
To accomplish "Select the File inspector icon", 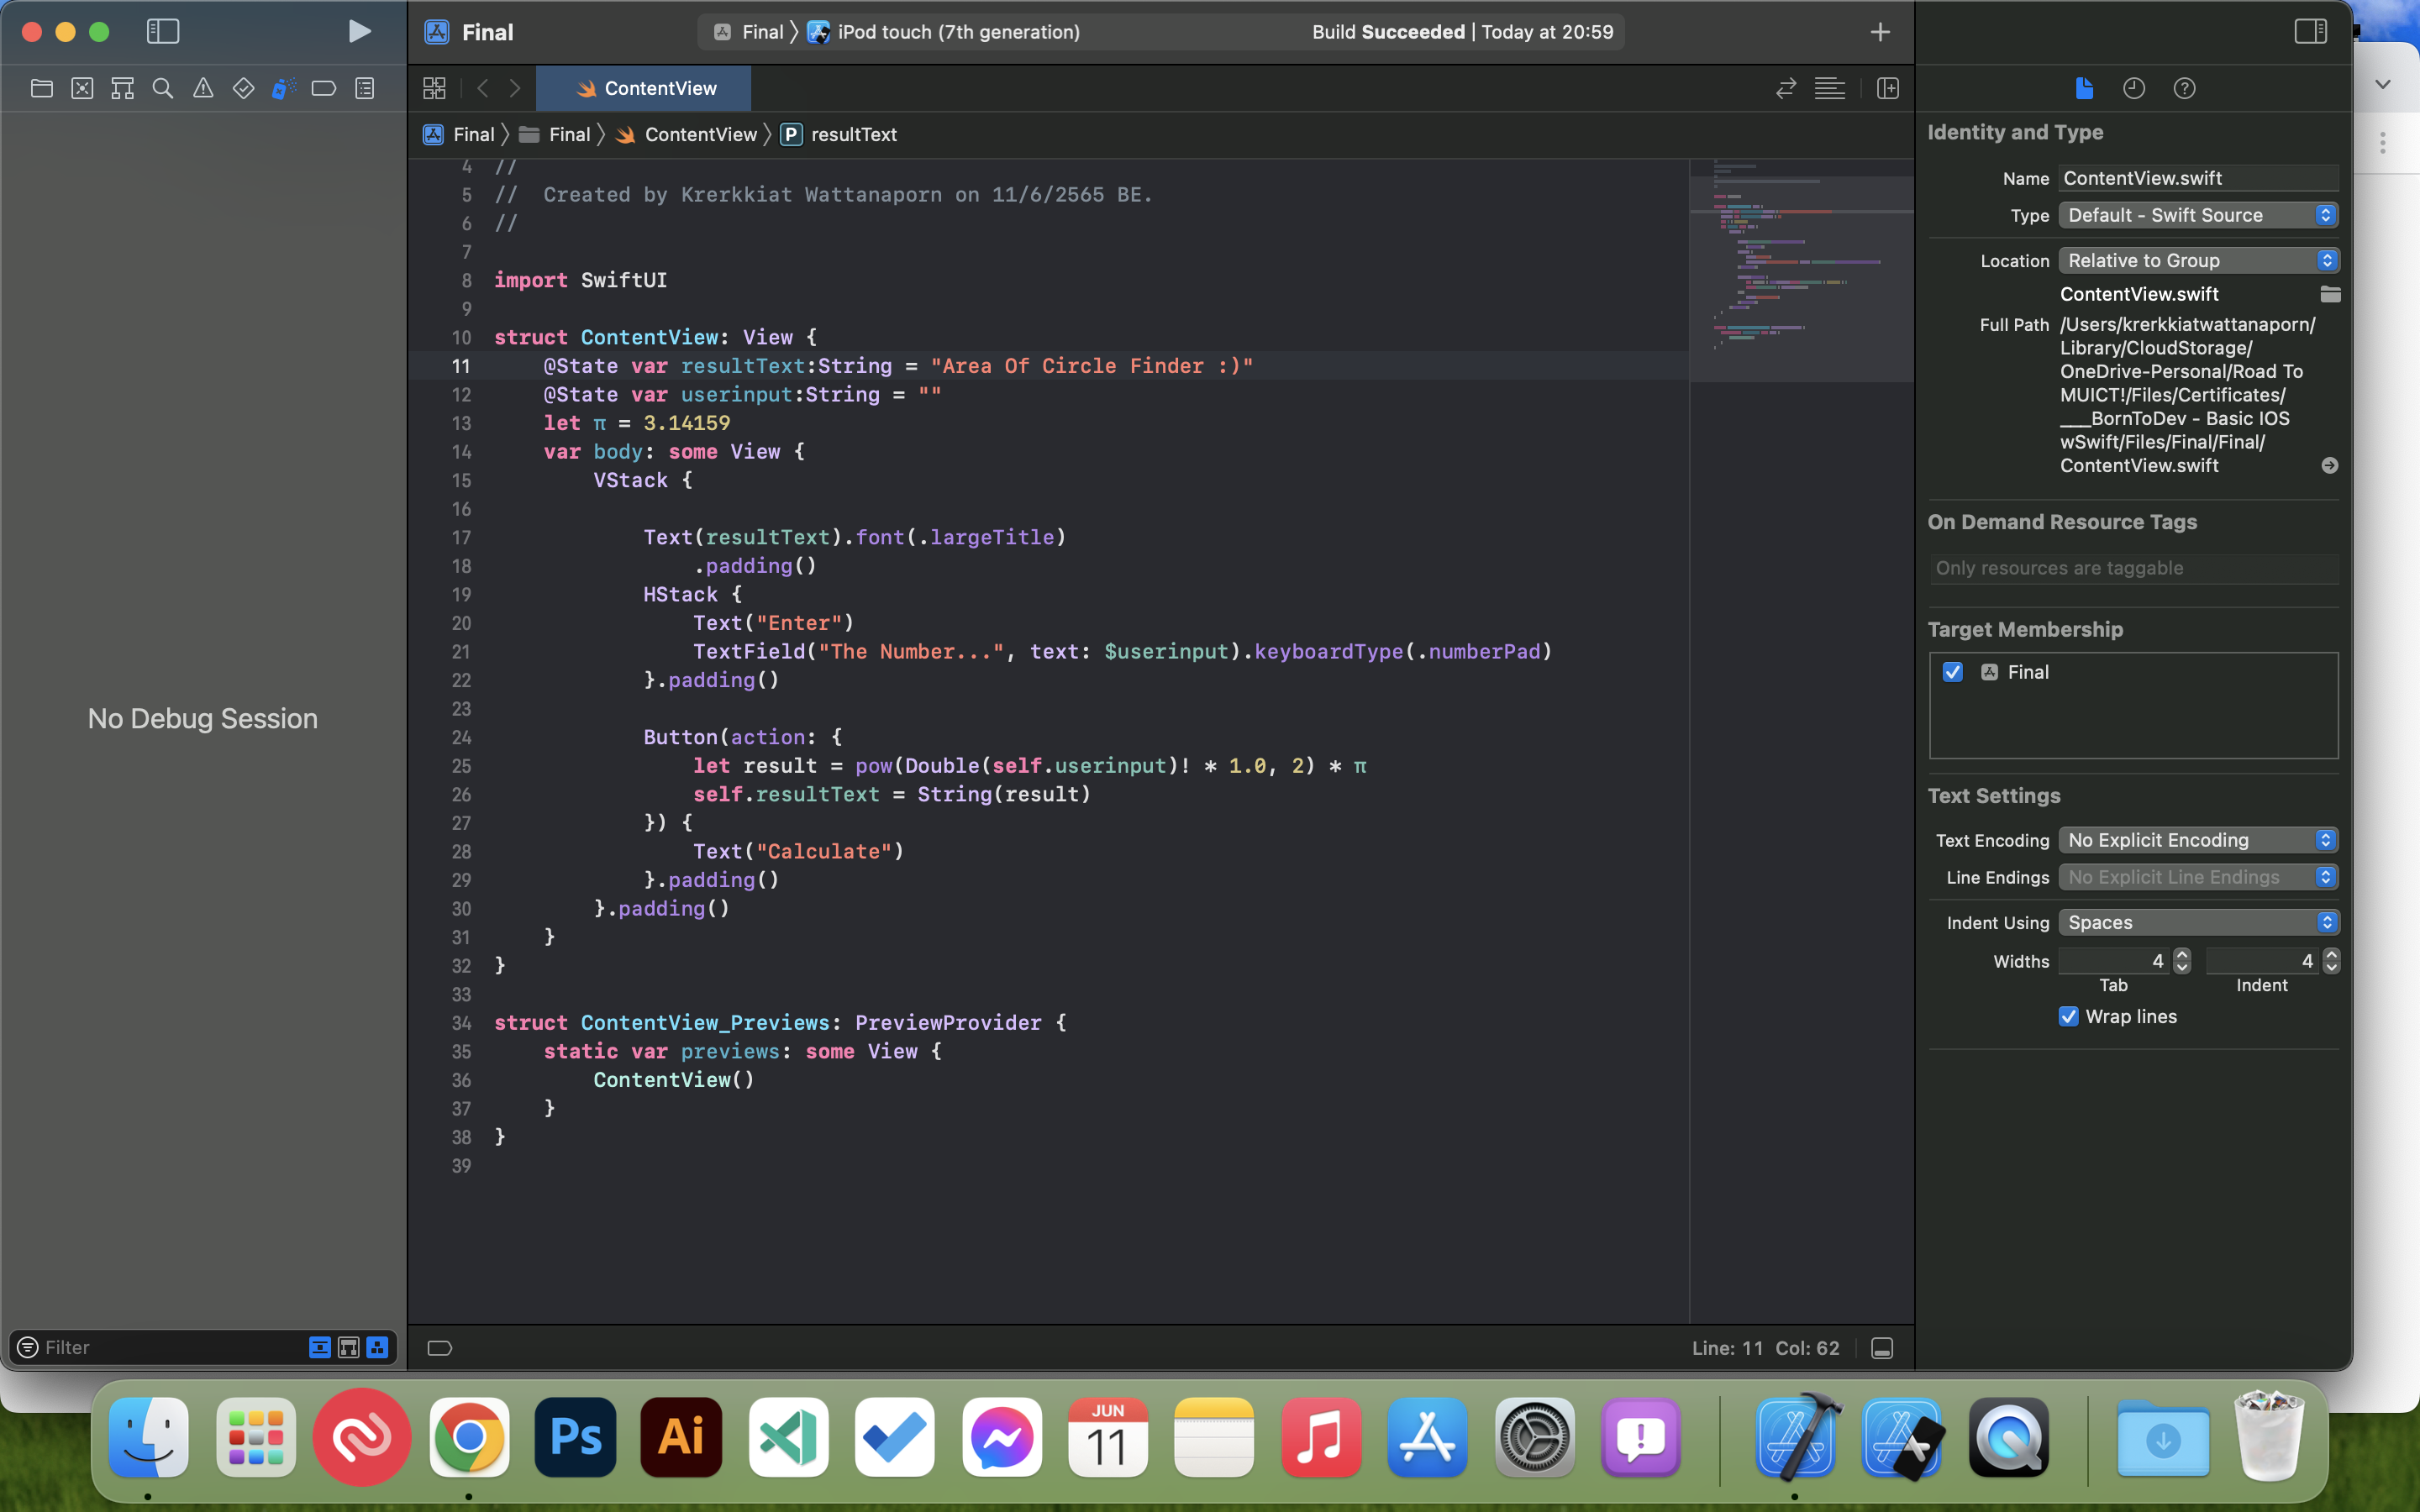I will coord(2084,88).
